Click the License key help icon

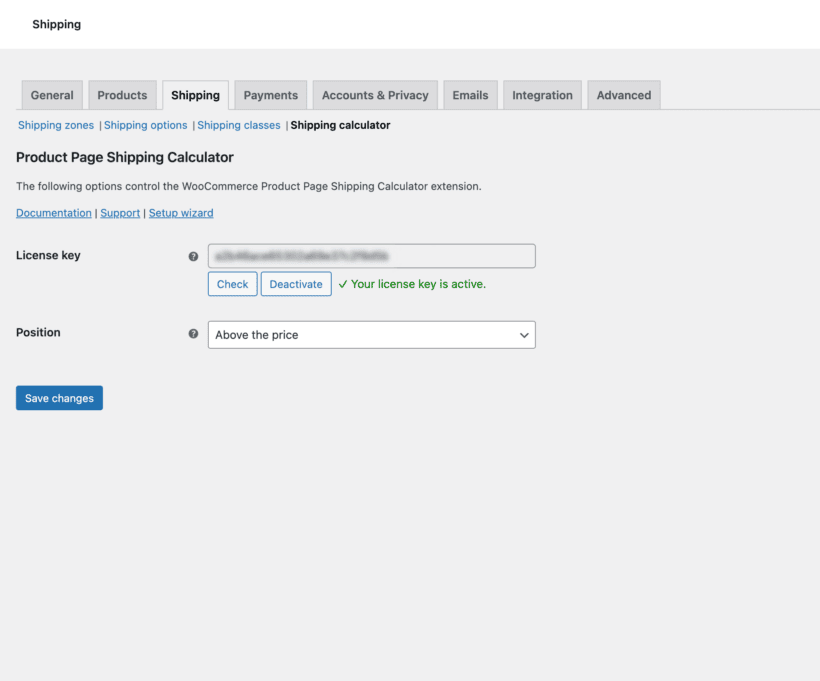click(193, 256)
